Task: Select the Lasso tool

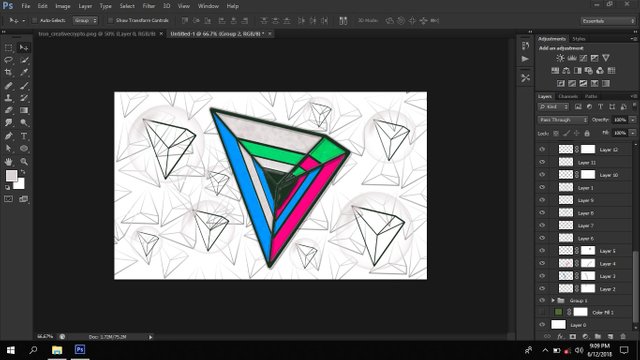Action: click(8, 60)
